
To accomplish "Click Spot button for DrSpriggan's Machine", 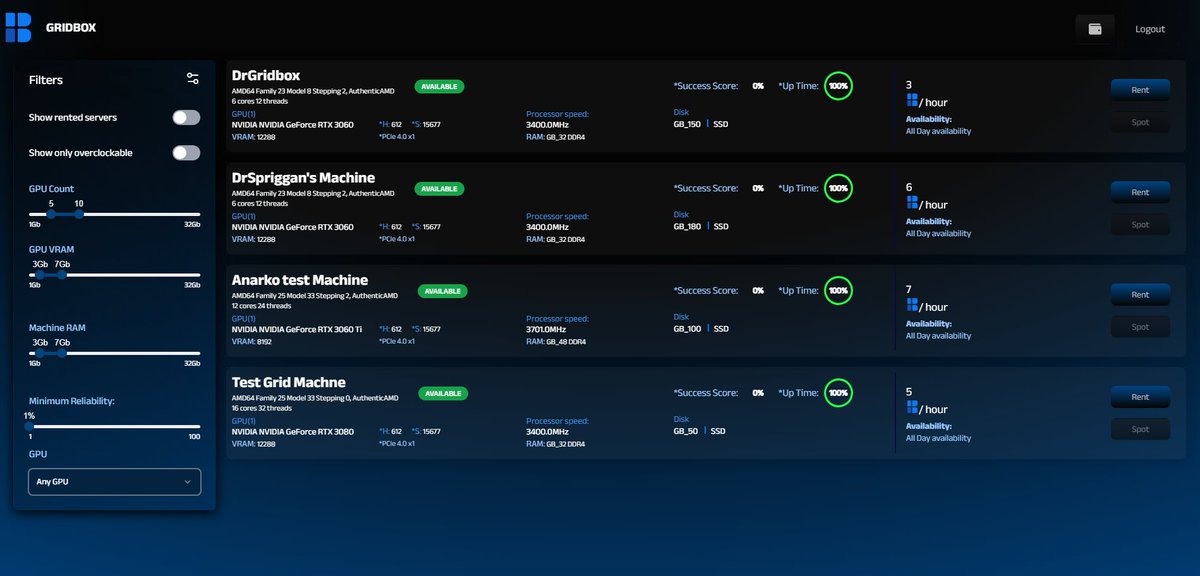I will pyautogui.click(x=1140, y=225).
